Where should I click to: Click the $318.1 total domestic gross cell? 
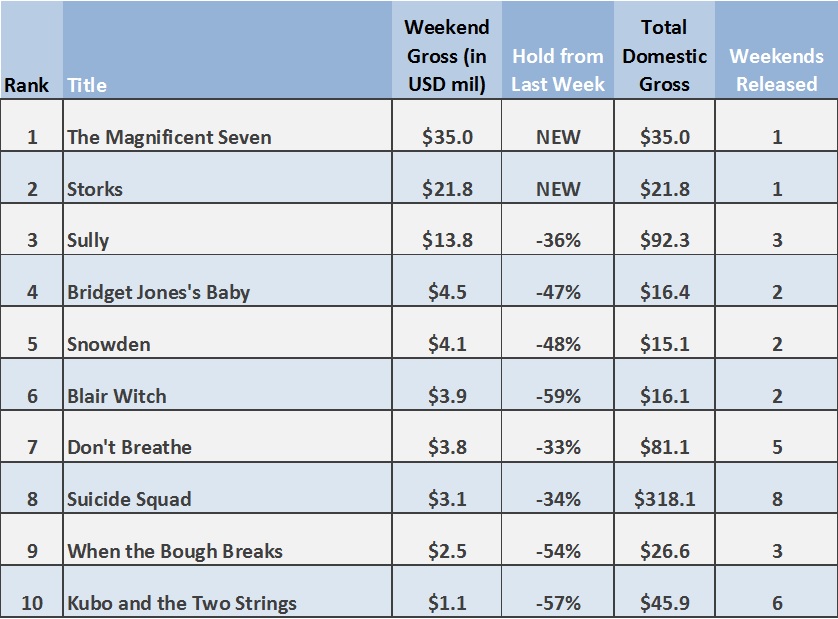(664, 499)
